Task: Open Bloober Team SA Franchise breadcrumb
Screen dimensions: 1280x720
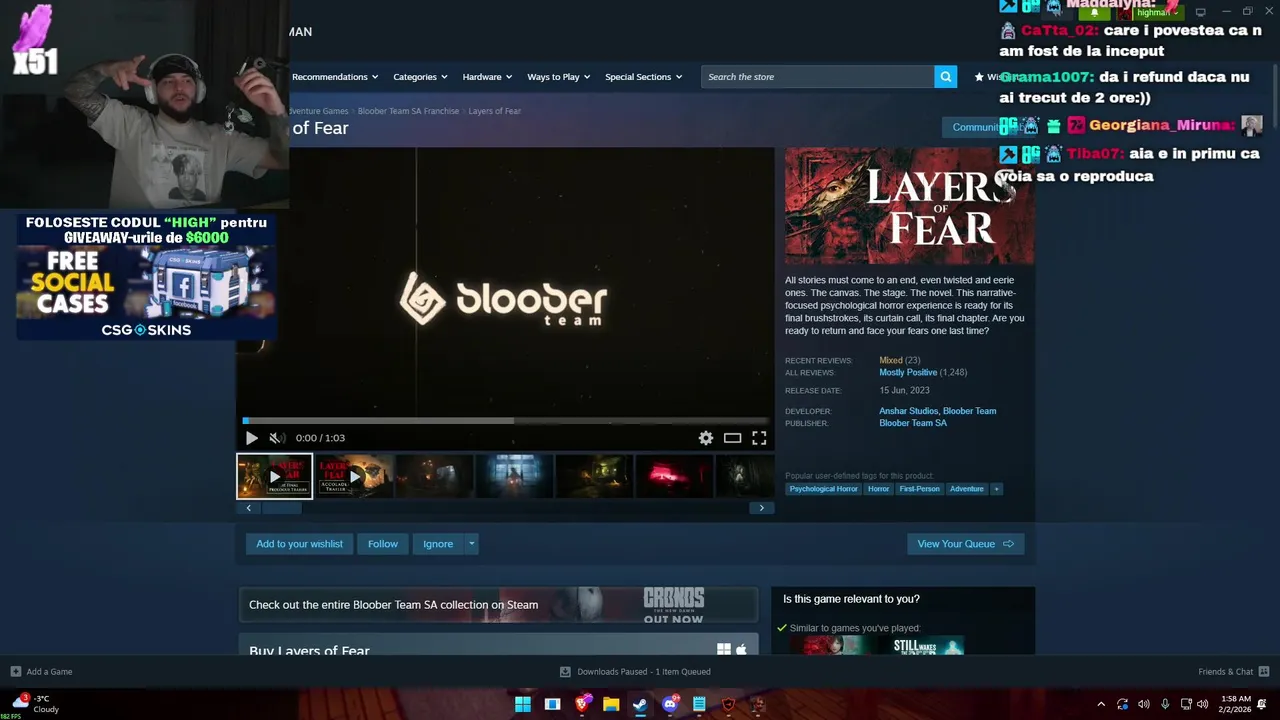Action: (x=408, y=111)
